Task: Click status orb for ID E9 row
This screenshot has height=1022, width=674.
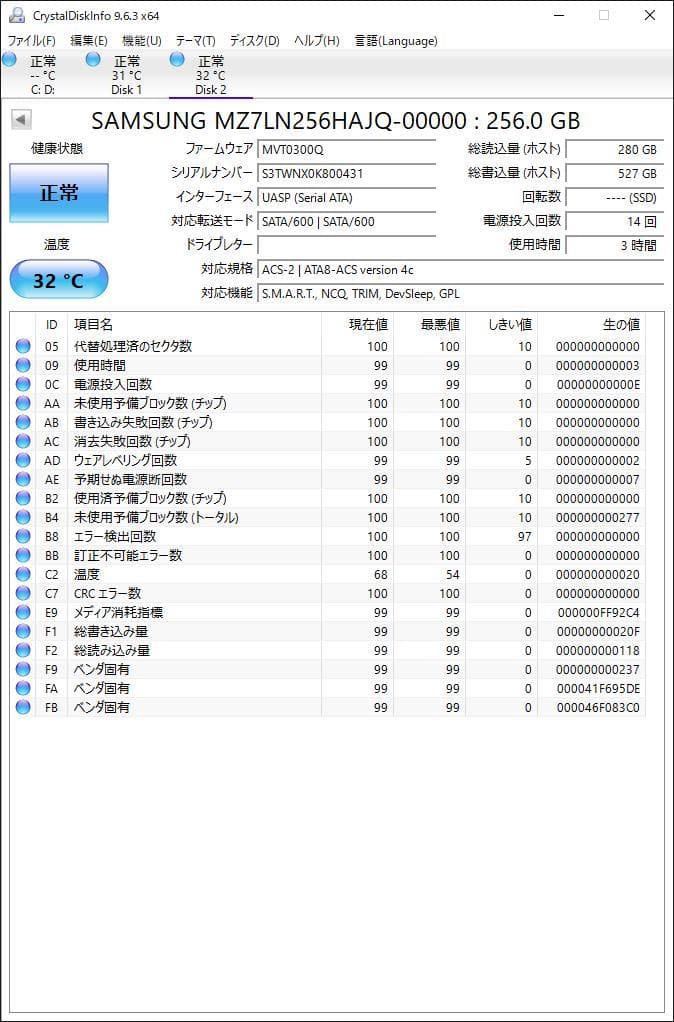Action: 23,612
